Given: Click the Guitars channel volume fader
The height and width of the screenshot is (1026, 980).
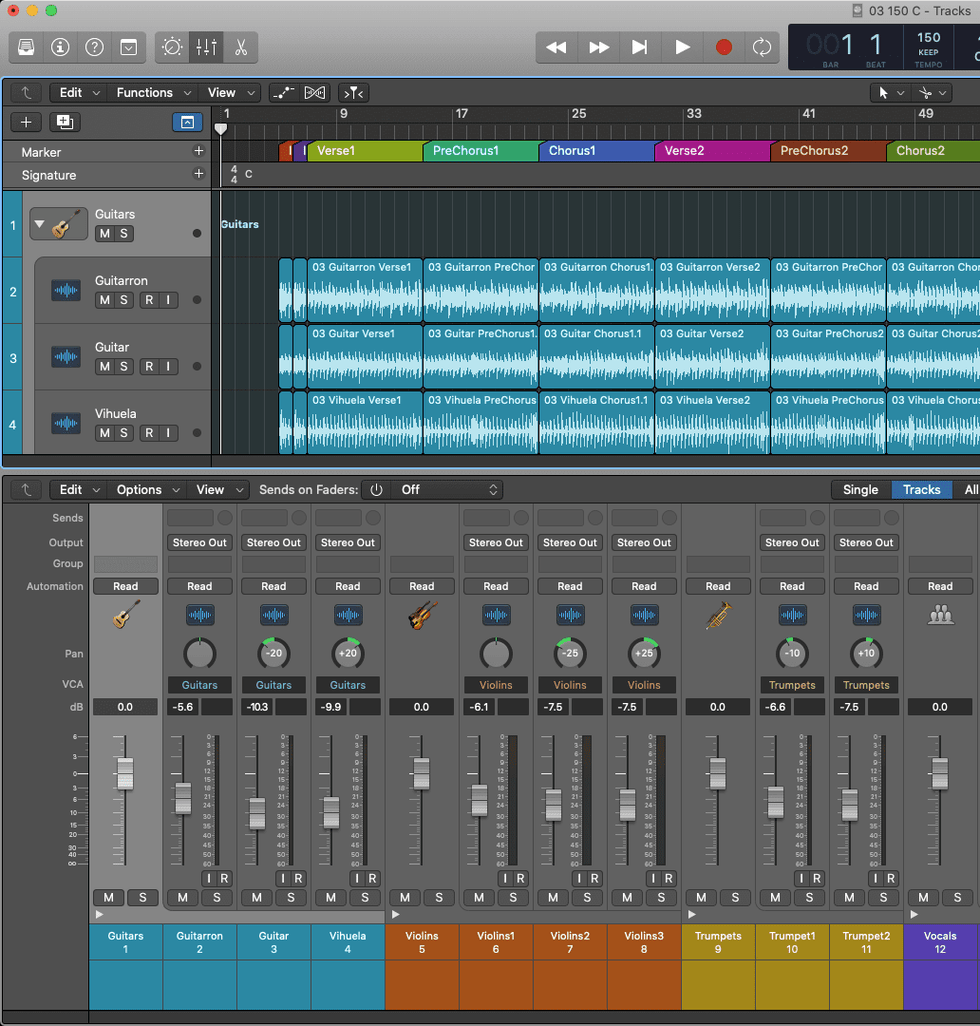Looking at the screenshot, I should [x=125, y=773].
